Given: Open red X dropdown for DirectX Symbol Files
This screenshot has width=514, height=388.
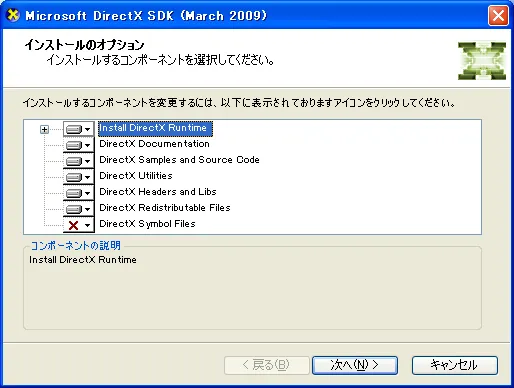Looking at the screenshot, I should 79,225.
